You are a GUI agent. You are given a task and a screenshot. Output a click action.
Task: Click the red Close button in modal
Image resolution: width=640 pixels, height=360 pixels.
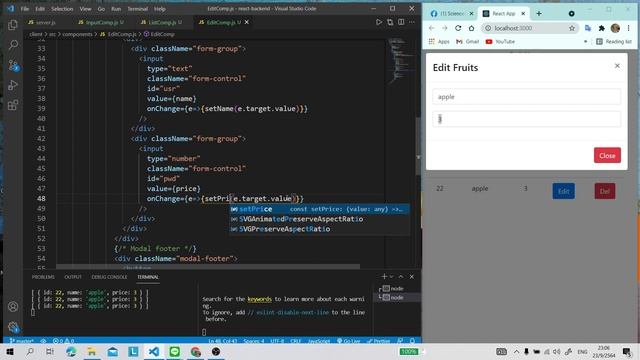tap(607, 155)
